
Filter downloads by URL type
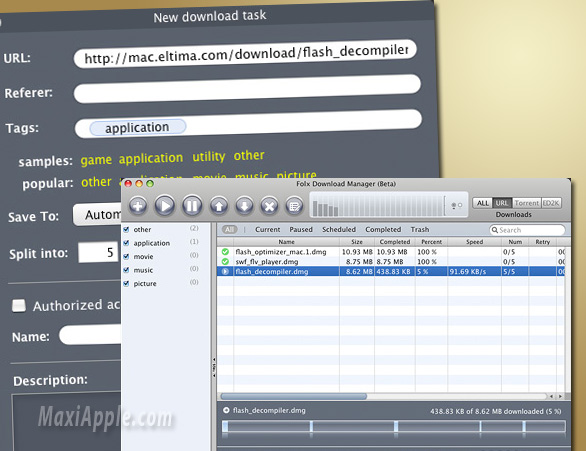tap(502, 203)
